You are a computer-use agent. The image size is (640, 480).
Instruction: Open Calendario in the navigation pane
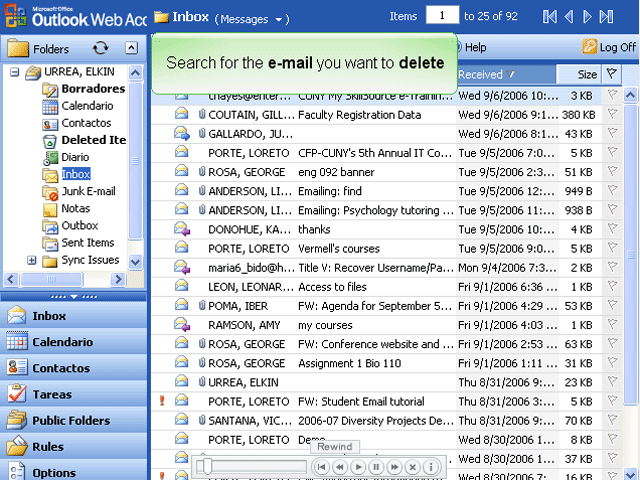(62, 342)
